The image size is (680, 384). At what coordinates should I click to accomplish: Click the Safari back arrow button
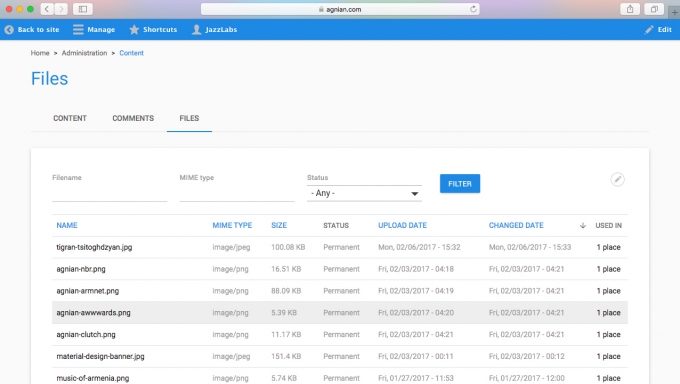pyautogui.click(x=47, y=9)
